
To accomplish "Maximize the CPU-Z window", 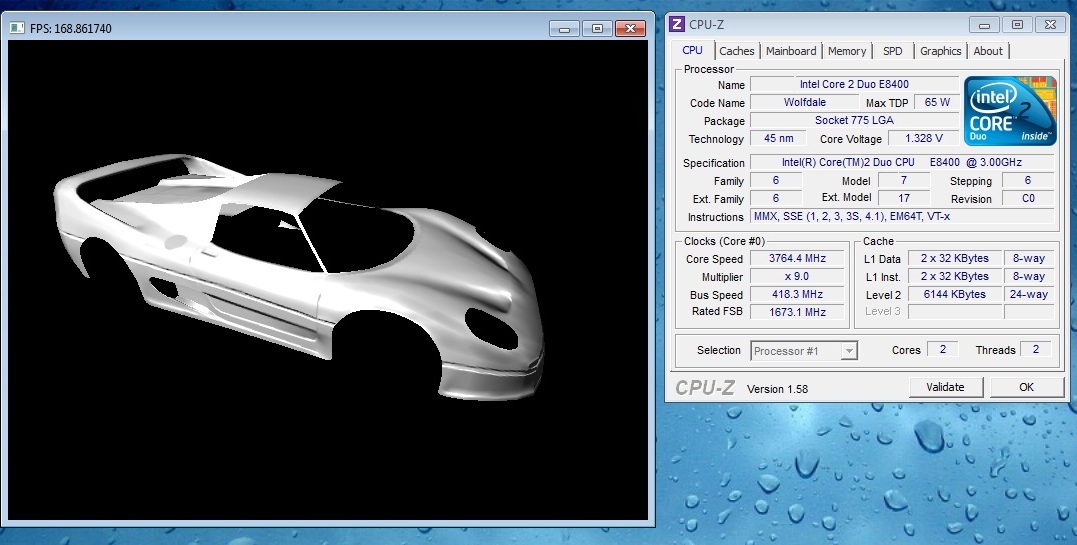I will [1017, 24].
